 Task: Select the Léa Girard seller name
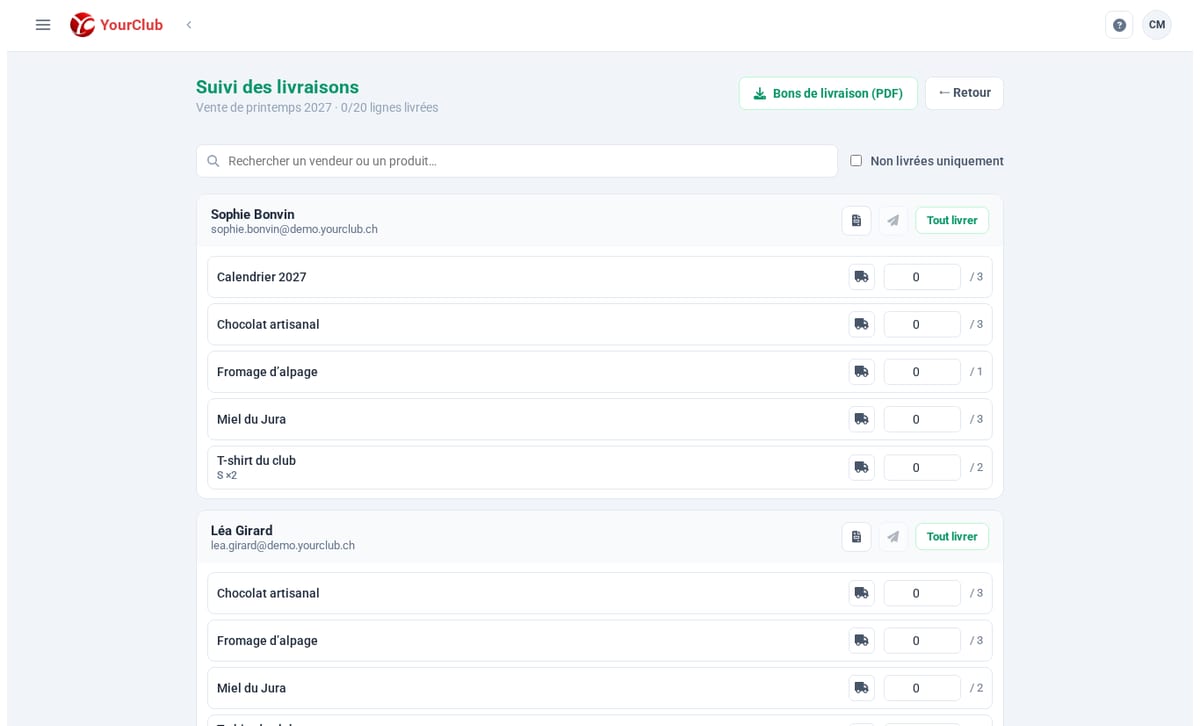(241, 531)
